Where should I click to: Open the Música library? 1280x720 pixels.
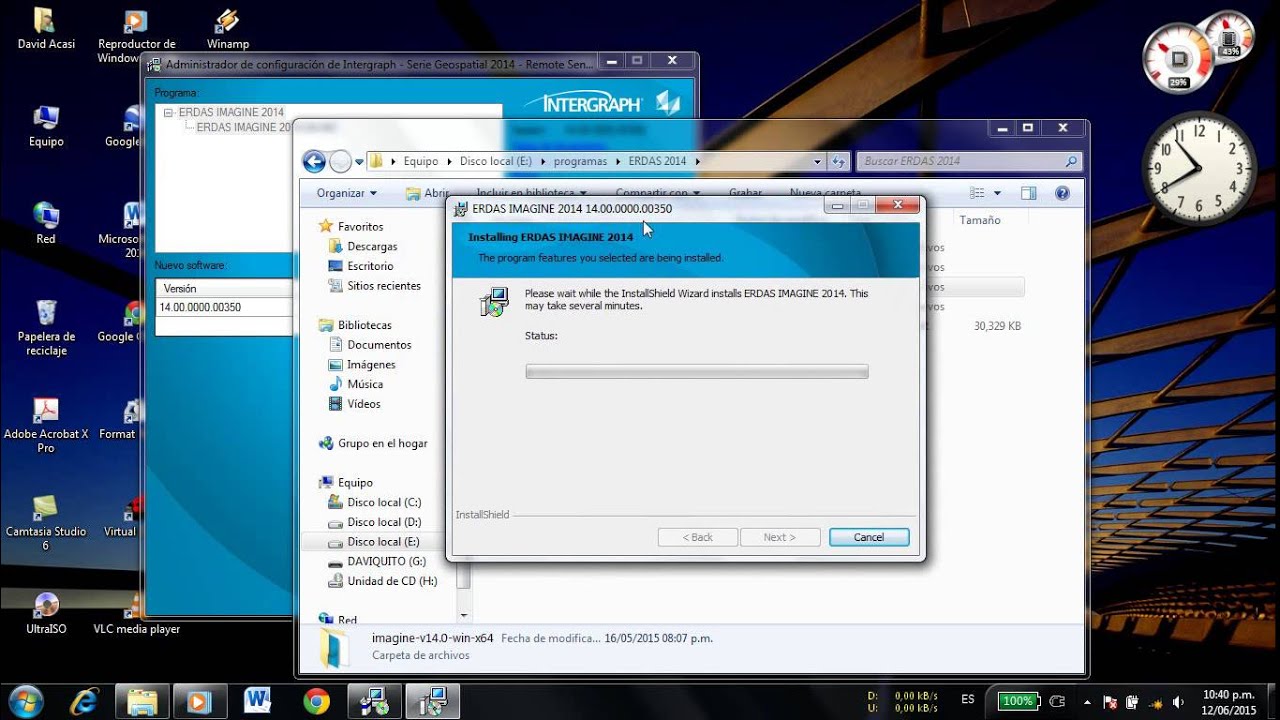point(365,384)
